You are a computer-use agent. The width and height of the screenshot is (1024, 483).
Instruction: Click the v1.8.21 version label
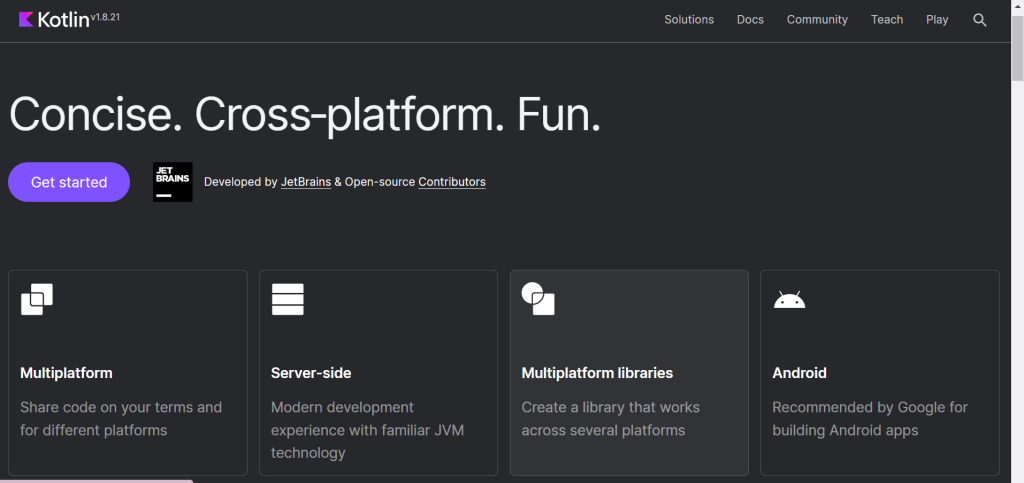(x=105, y=17)
